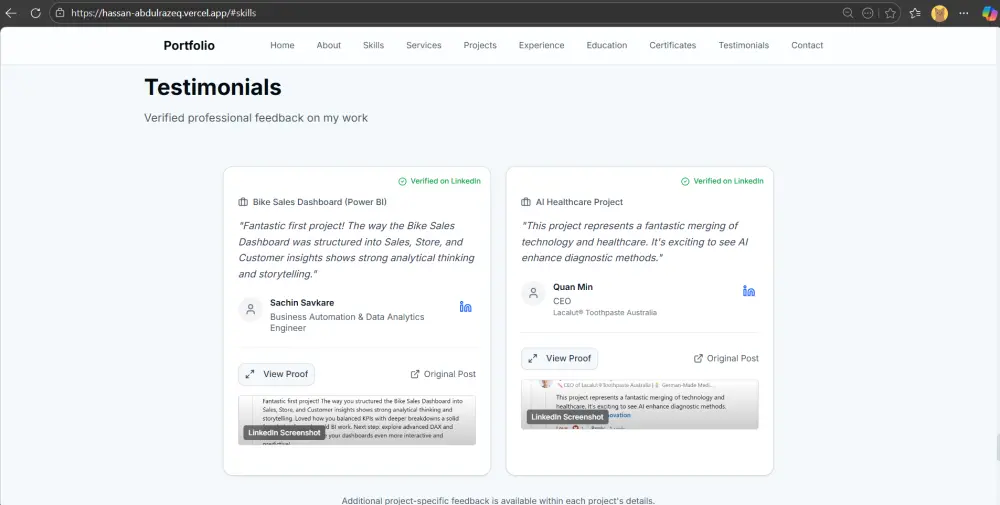1000x505 pixels.
Task: Open the Services nav link
Action: click(423, 45)
